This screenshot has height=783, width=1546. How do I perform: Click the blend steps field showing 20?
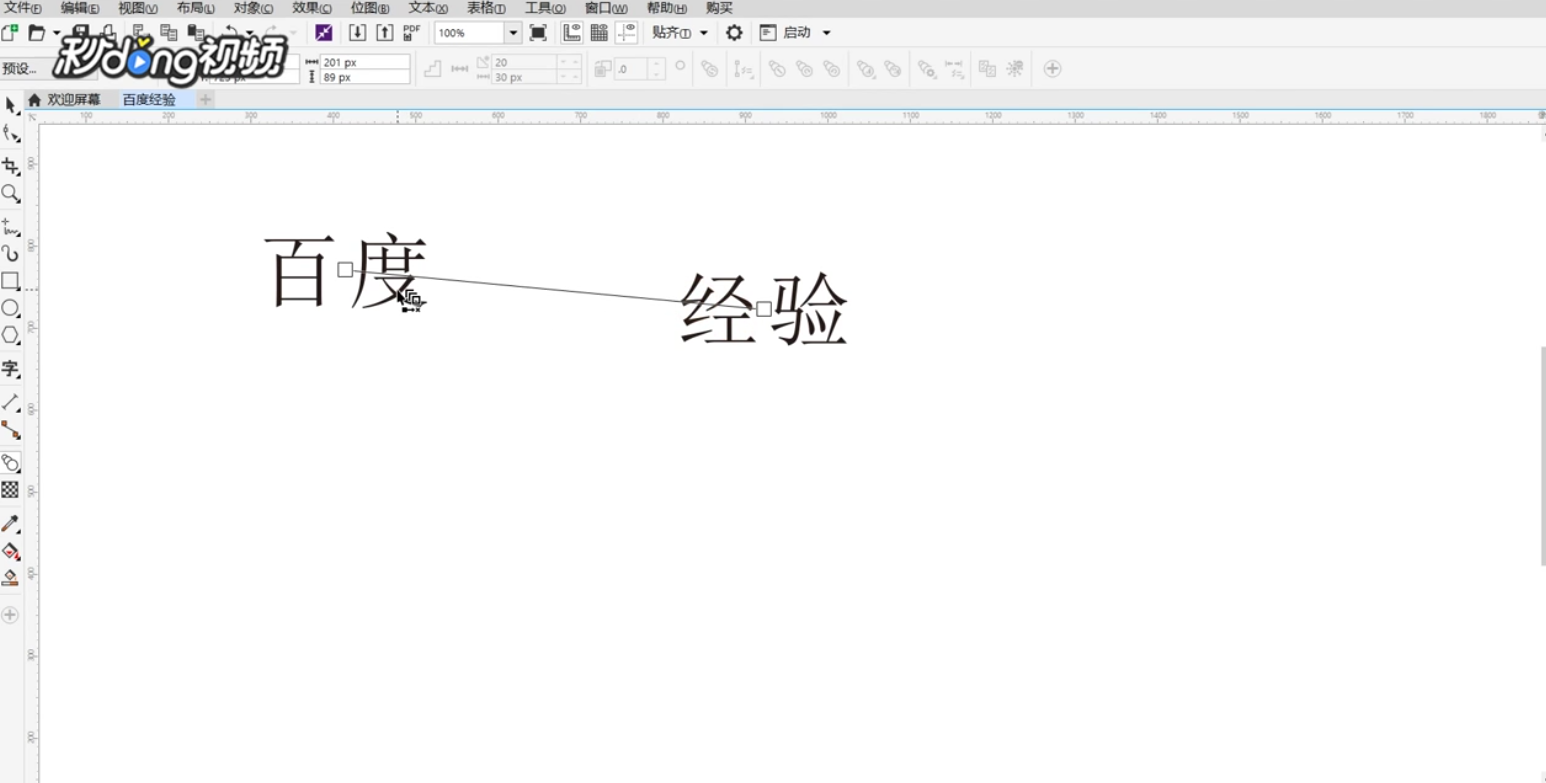pyautogui.click(x=524, y=62)
